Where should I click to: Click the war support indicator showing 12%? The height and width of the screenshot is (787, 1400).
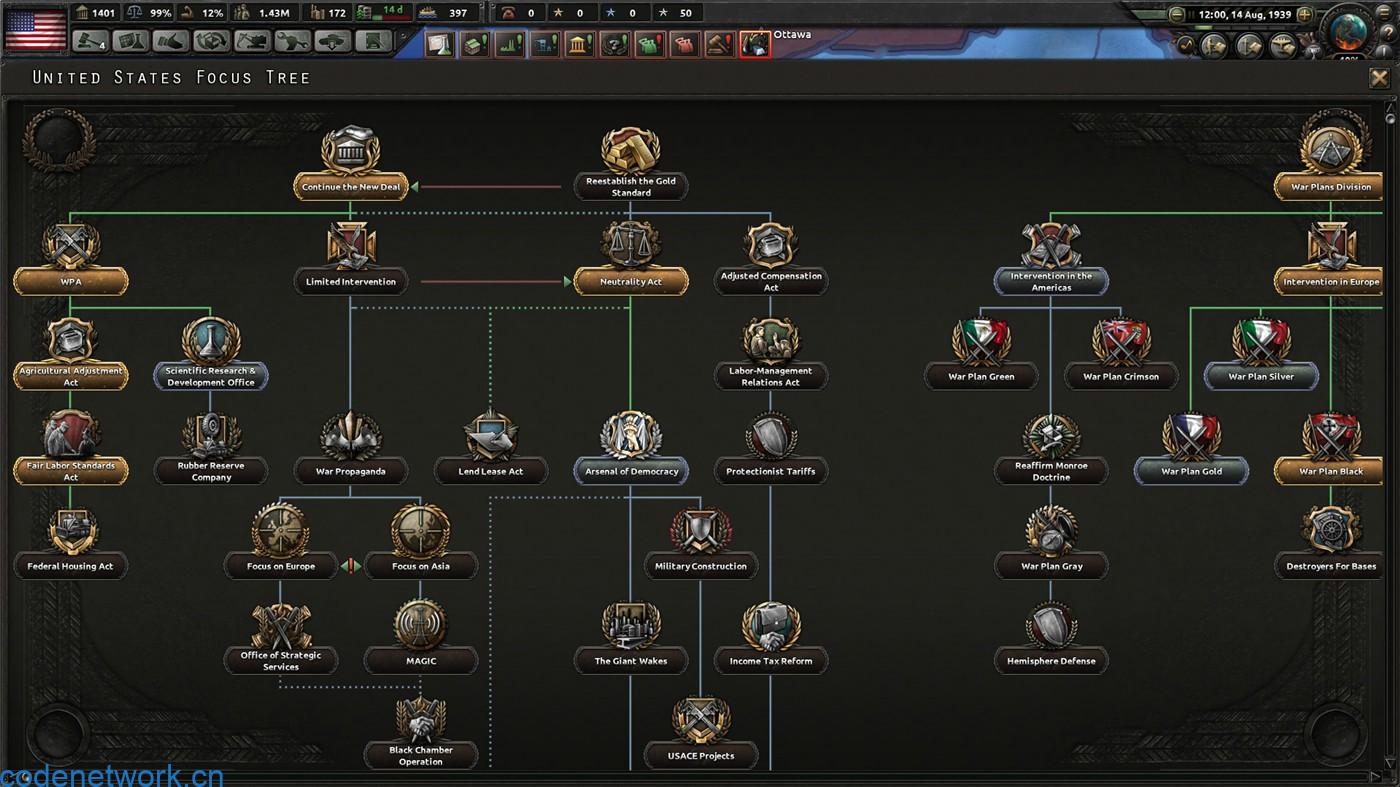(x=202, y=13)
